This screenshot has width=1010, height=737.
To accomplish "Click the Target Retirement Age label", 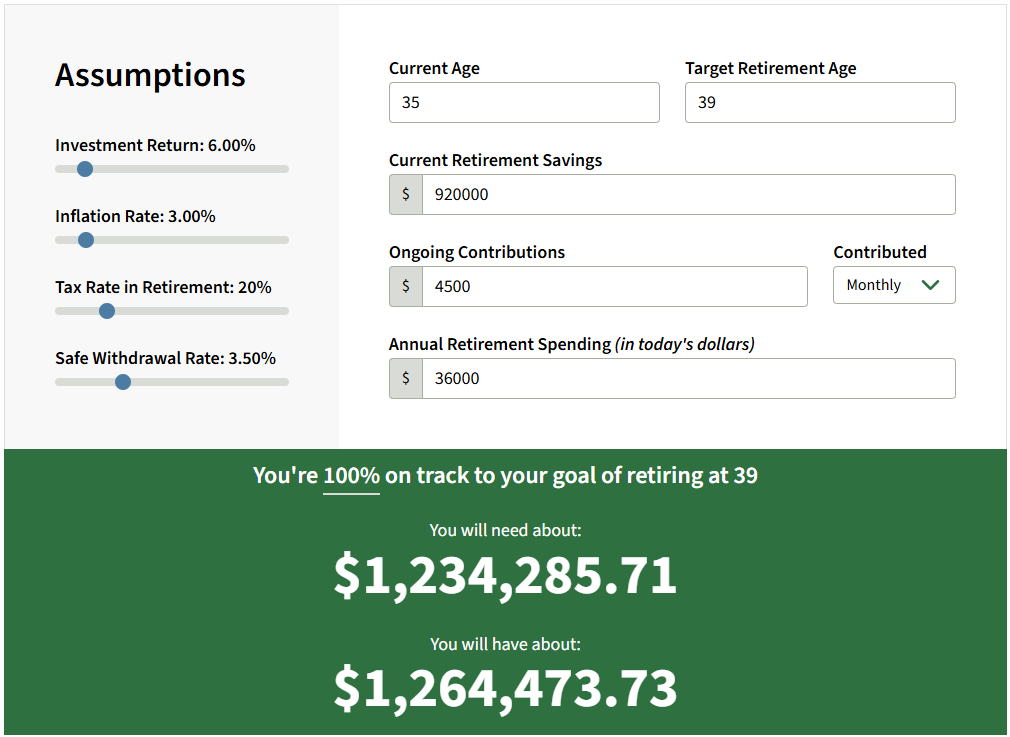I will point(770,69).
